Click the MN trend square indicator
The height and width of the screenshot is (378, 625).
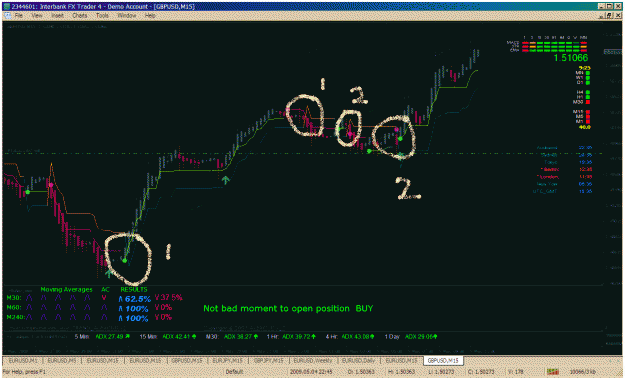tap(588, 73)
